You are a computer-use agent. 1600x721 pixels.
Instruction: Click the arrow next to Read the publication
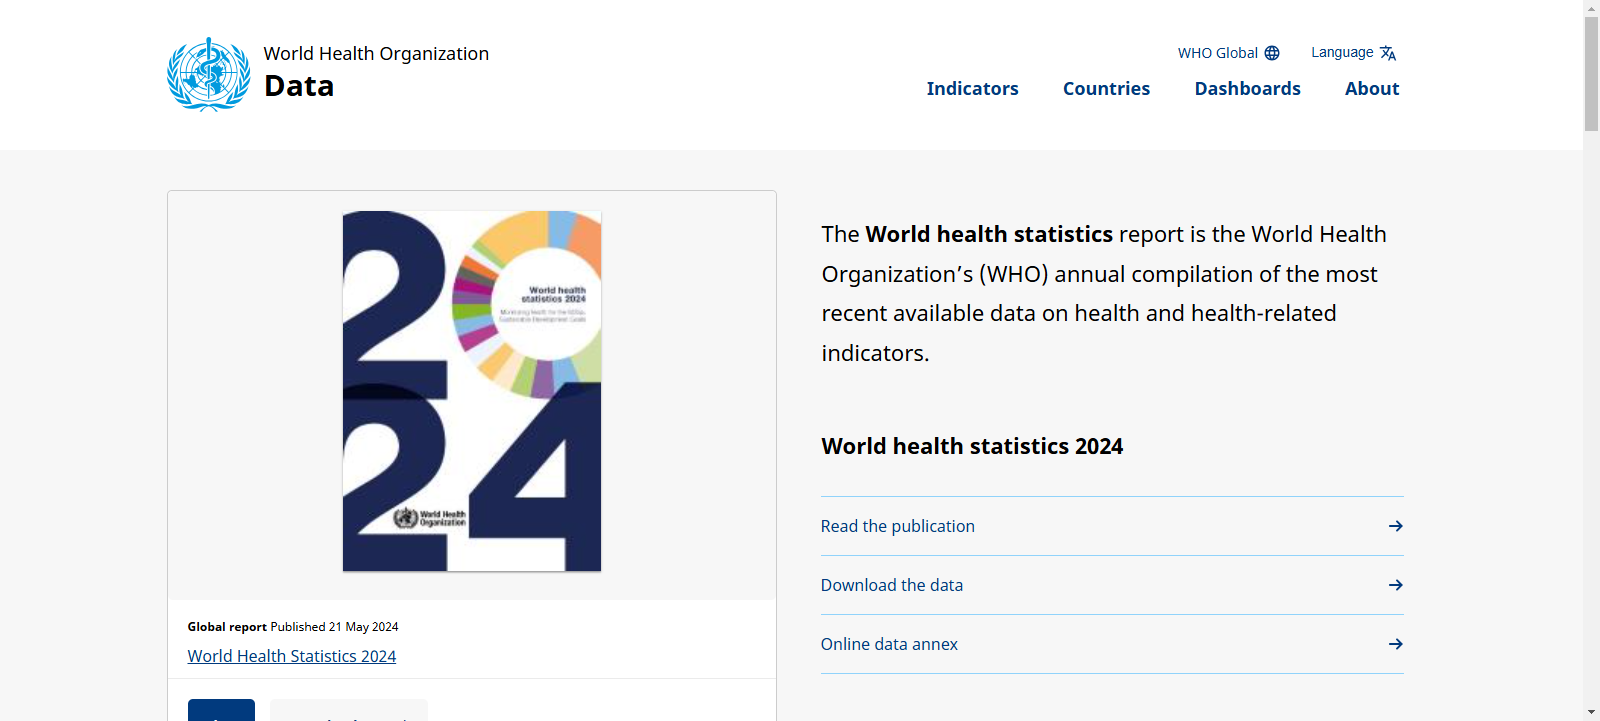click(x=1395, y=526)
